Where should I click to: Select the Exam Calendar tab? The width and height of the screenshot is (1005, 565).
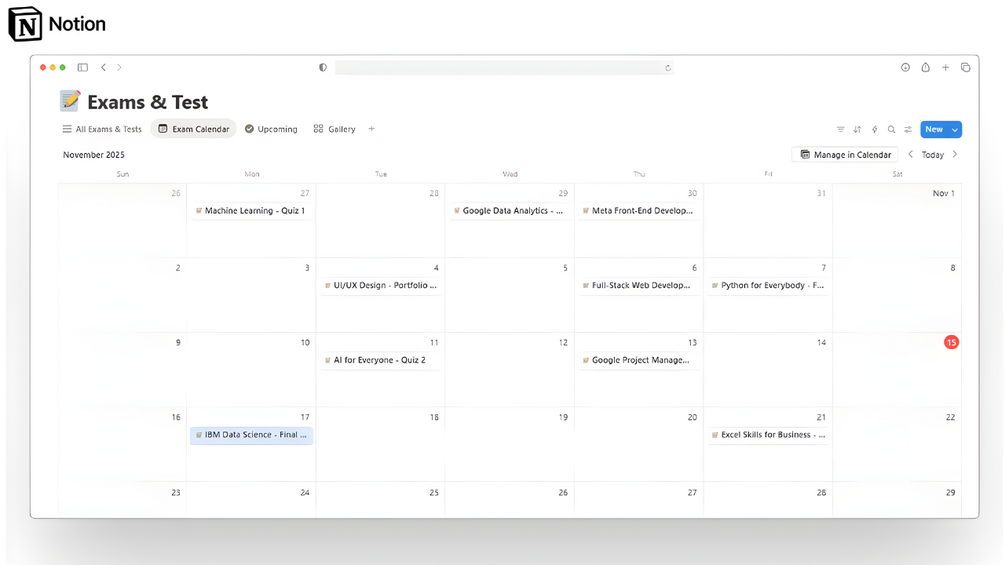point(194,129)
